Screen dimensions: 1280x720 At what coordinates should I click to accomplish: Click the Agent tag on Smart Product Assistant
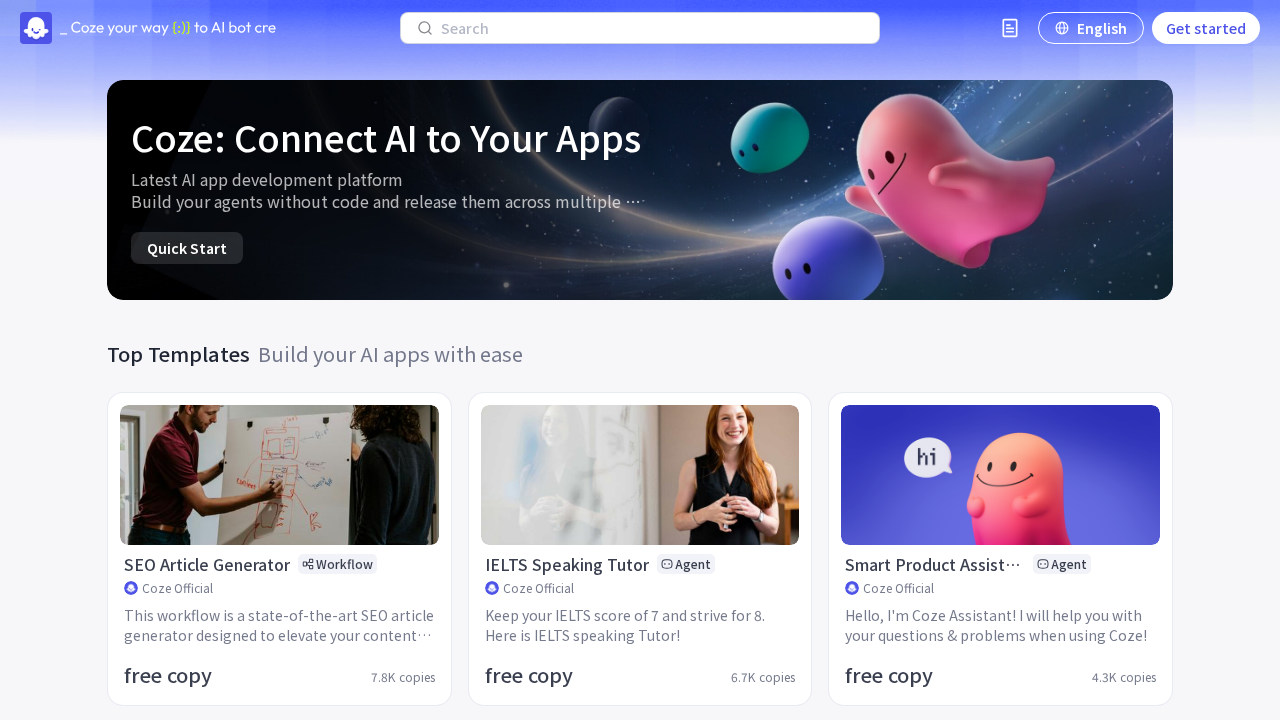click(1062, 564)
